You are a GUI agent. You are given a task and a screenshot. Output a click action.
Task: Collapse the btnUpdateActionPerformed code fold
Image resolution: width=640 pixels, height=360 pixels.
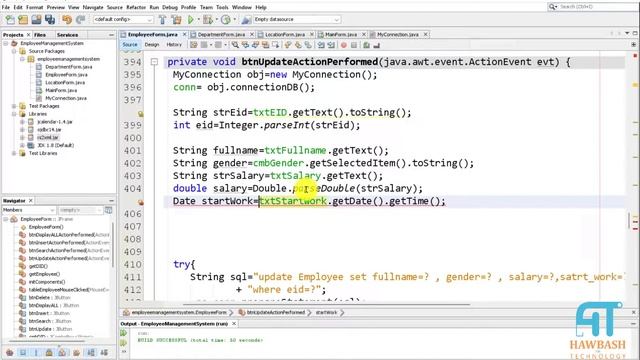point(154,62)
